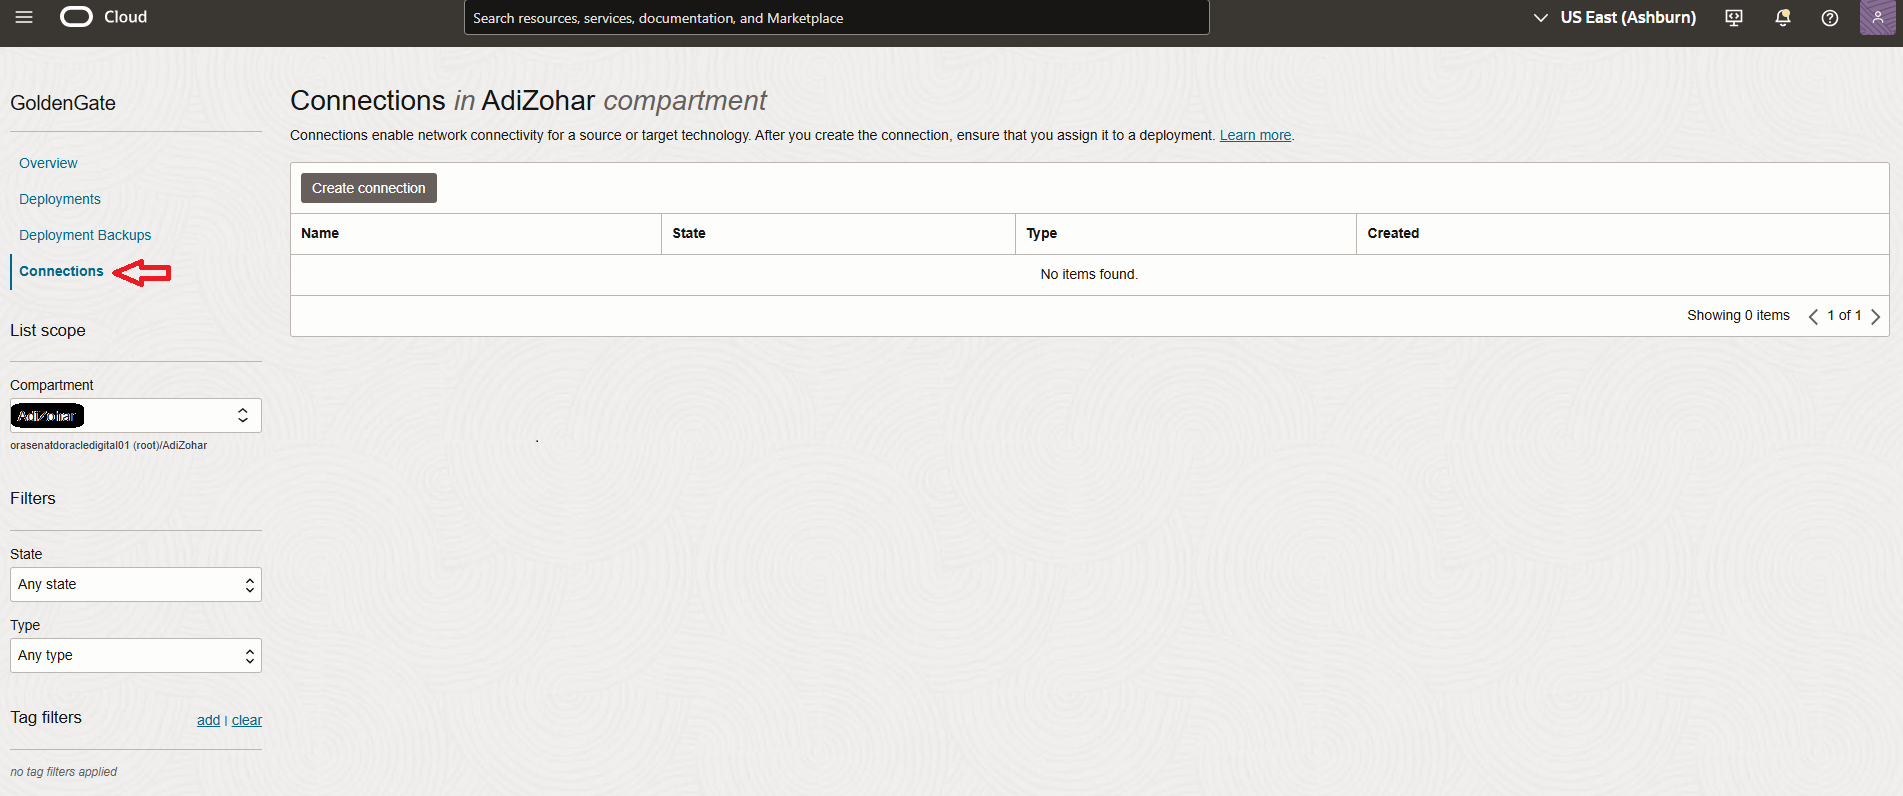Click the 'No items found.' message
1903x796 pixels.
(x=1089, y=274)
